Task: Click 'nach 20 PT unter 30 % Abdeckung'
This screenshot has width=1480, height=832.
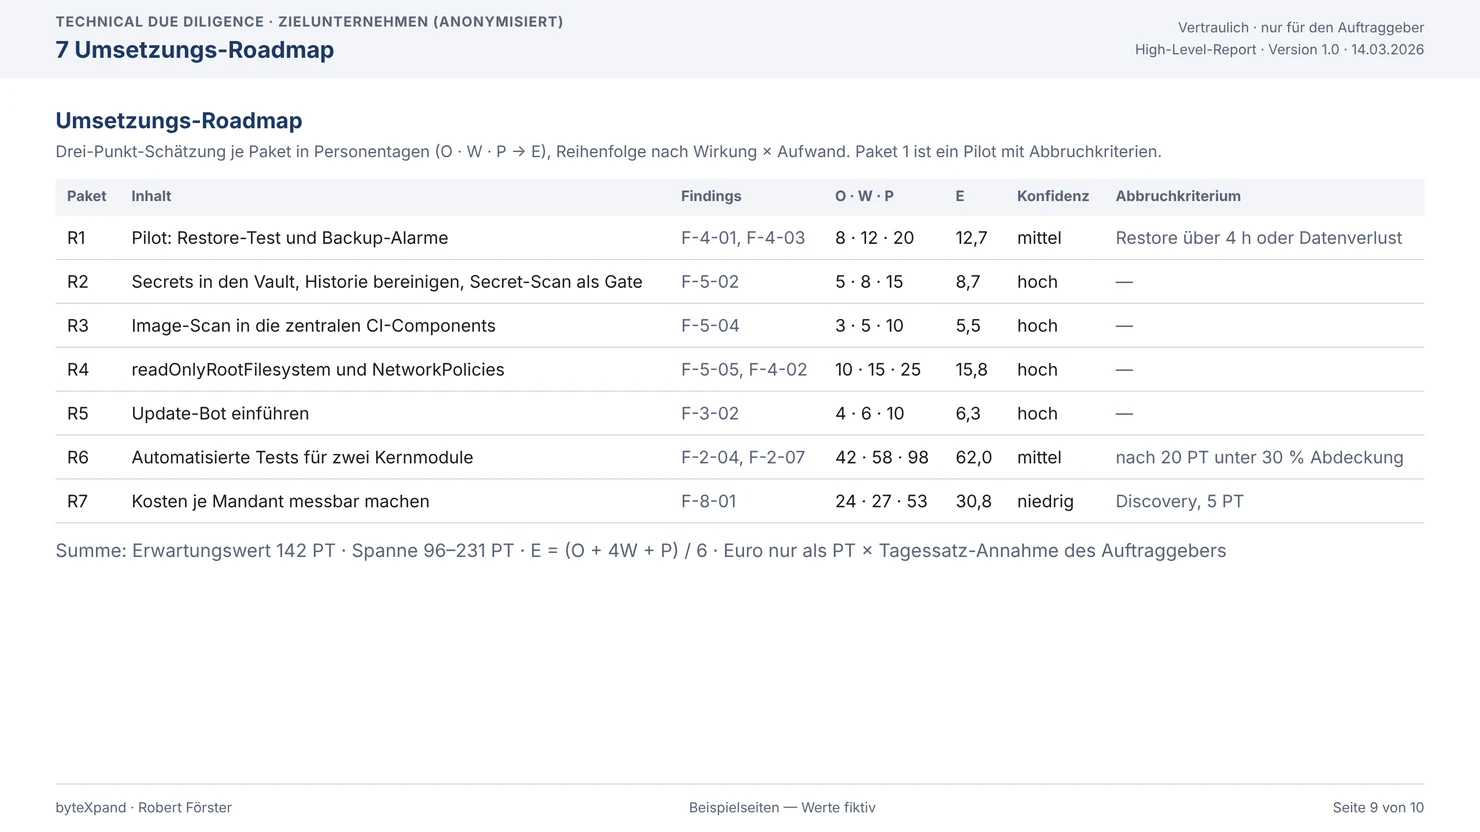Action: [x=1260, y=458]
